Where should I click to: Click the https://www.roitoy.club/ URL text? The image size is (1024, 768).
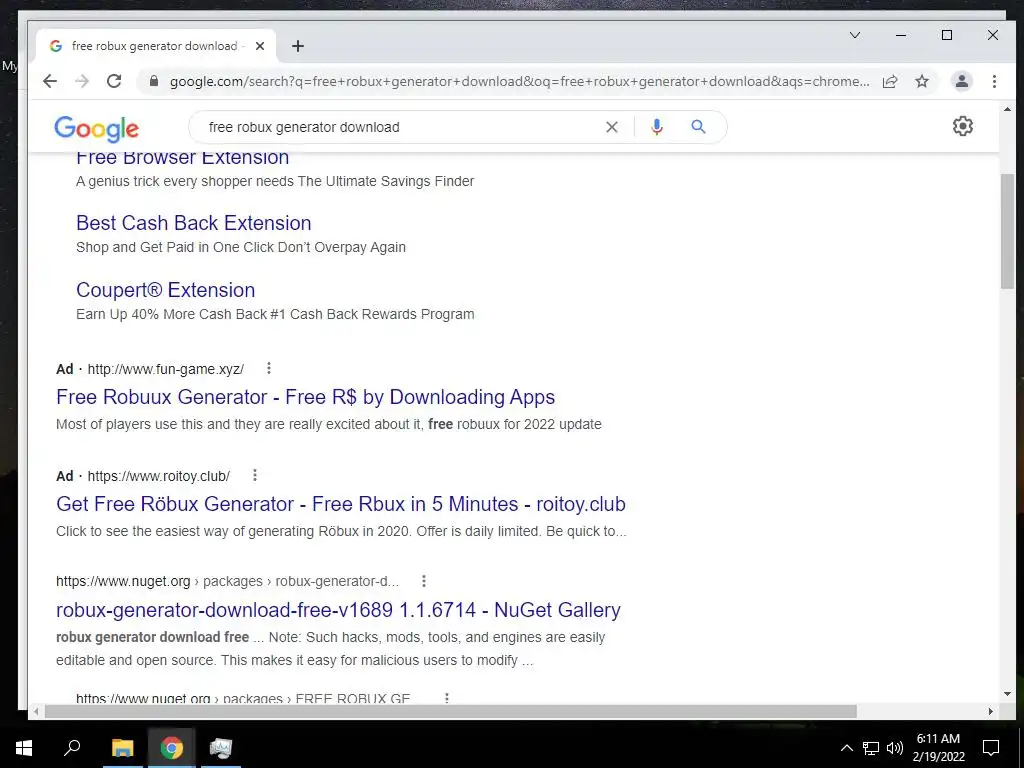click(x=159, y=476)
